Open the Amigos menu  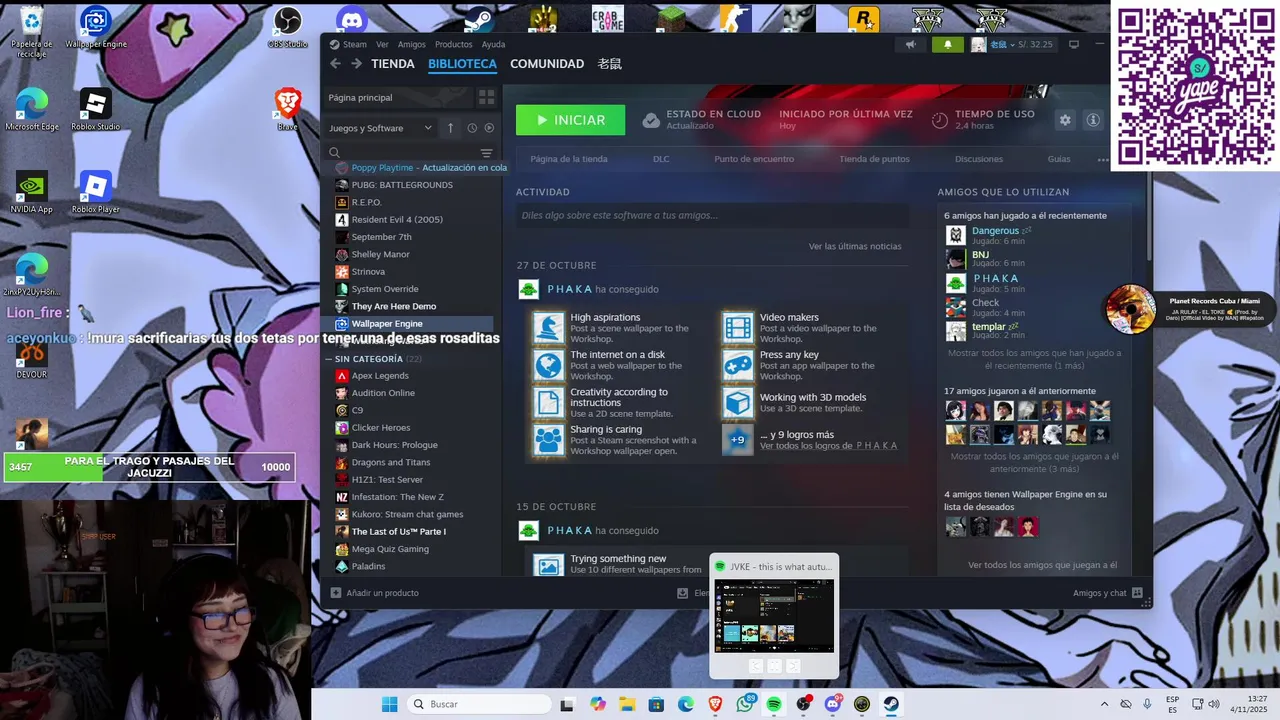tap(411, 44)
